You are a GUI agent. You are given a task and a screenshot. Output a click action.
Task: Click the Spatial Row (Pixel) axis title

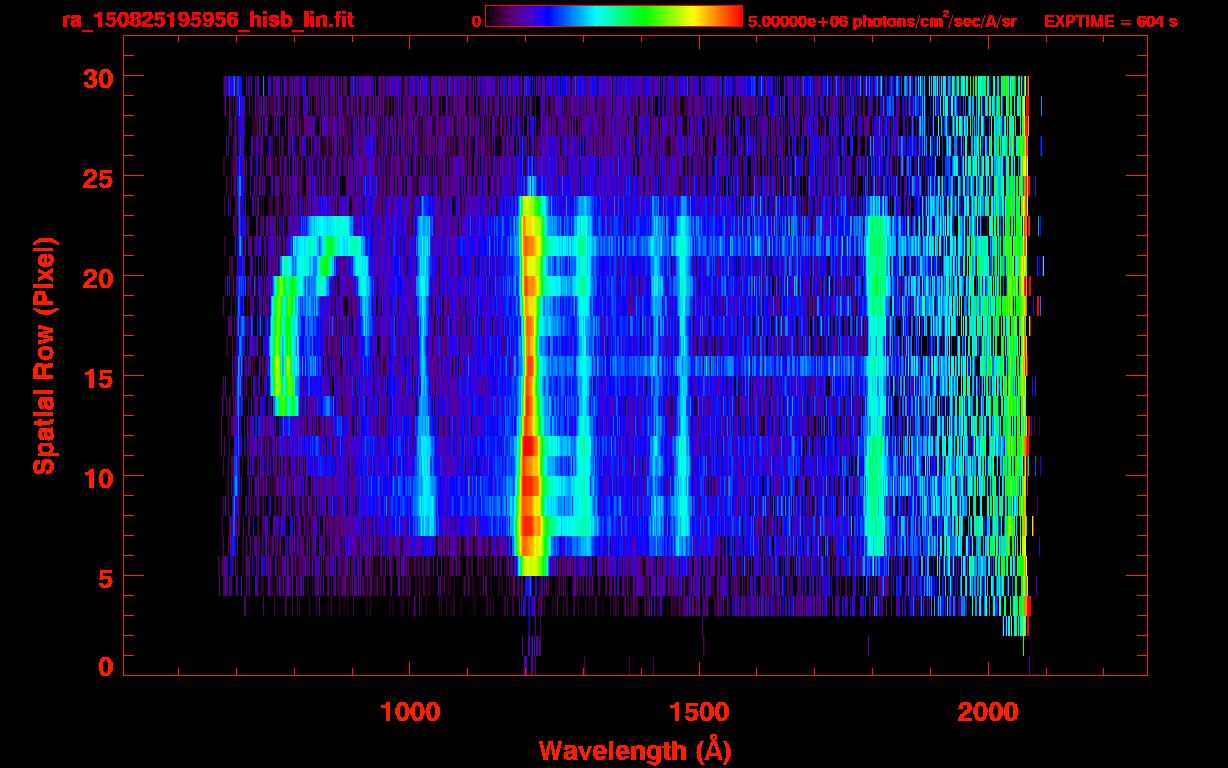tap(44, 355)
